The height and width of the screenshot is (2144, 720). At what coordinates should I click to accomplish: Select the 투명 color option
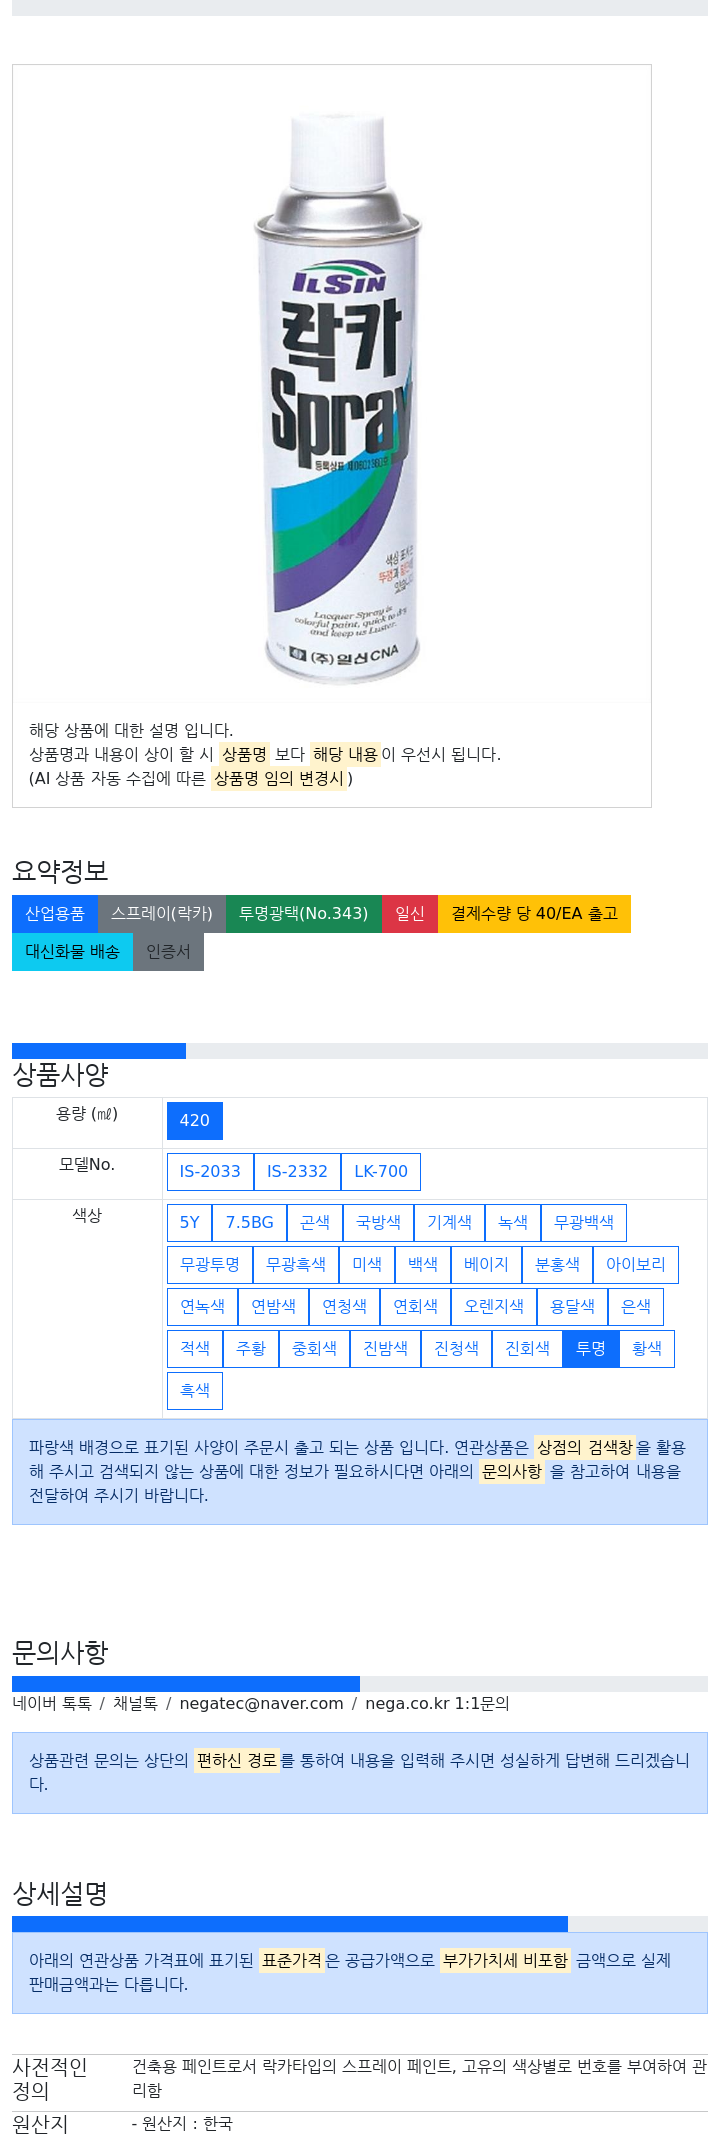click(591, 1349)
